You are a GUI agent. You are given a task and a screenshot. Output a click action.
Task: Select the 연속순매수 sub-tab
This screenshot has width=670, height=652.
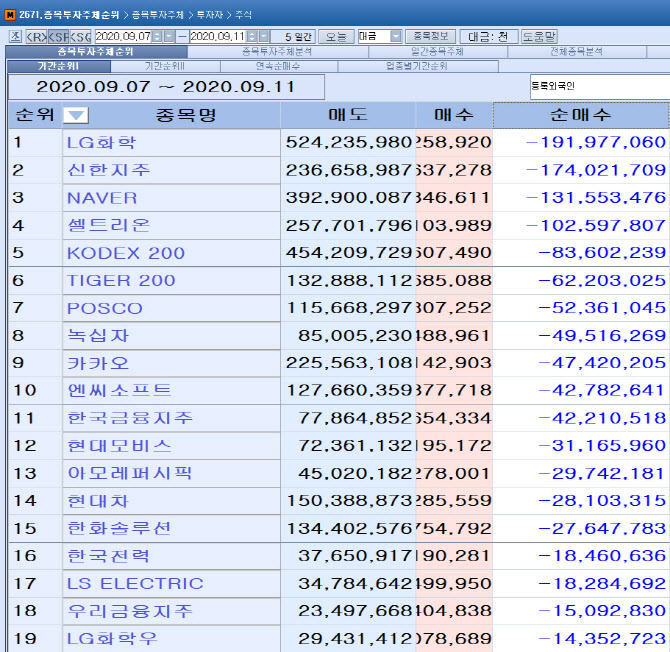coord(279,66)
